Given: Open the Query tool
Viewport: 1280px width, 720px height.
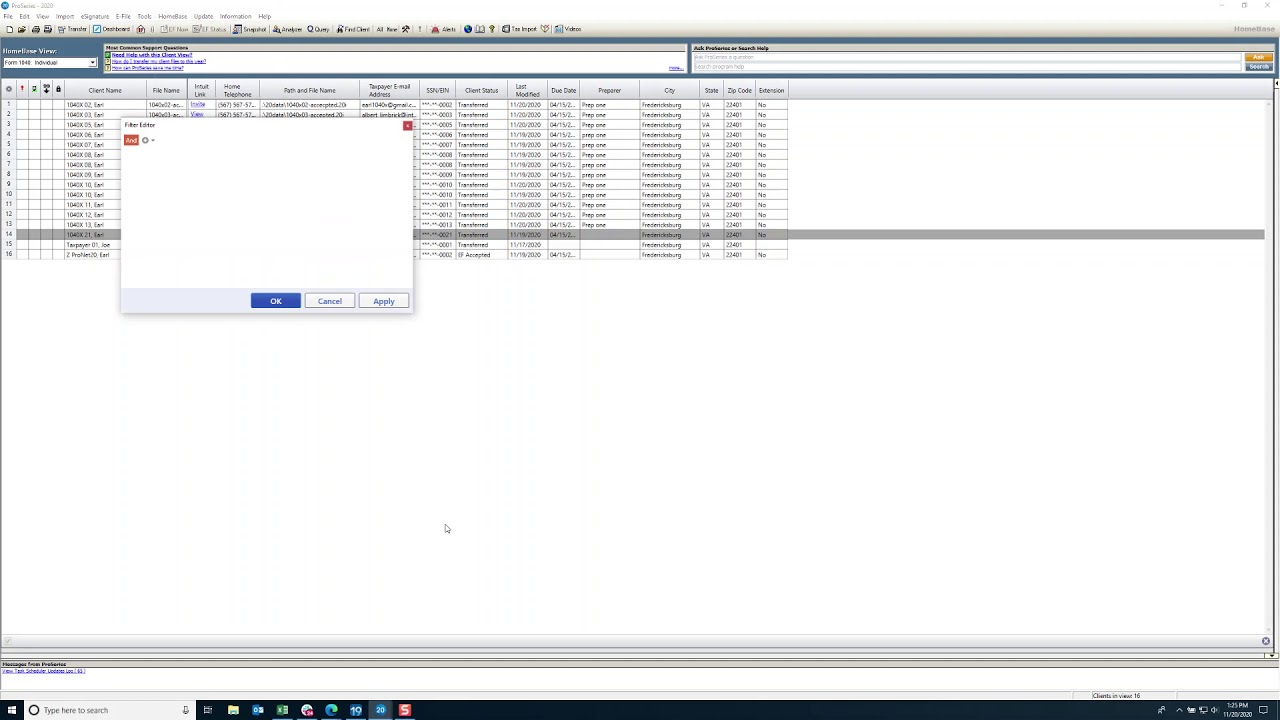Looking at the screenshot, I should pos(318,29).
